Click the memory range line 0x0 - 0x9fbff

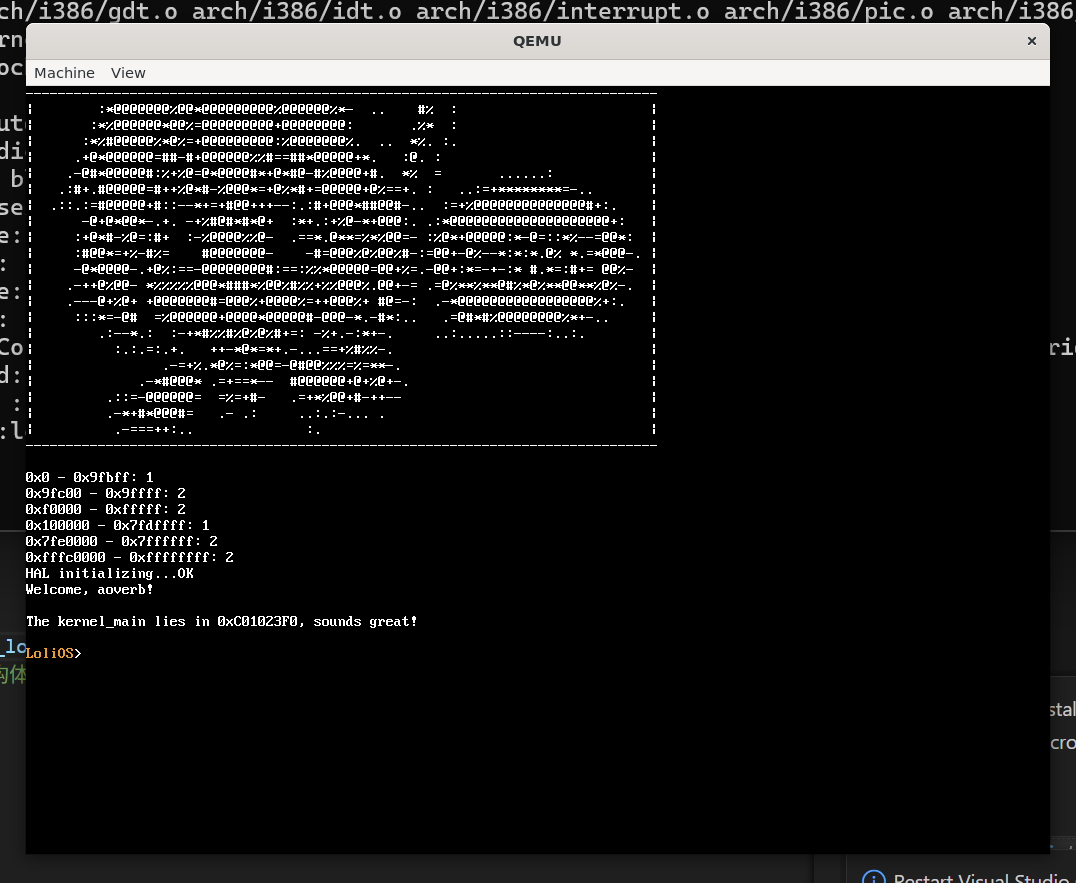(x=89, y=477)
